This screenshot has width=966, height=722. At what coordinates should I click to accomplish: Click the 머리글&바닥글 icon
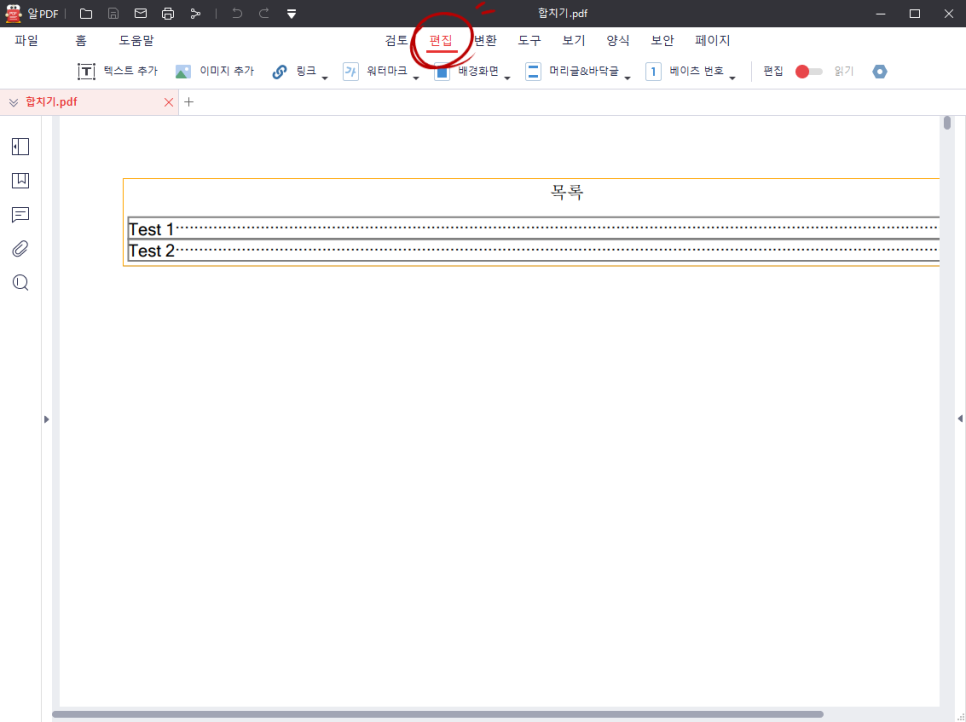tap(533, 71)
